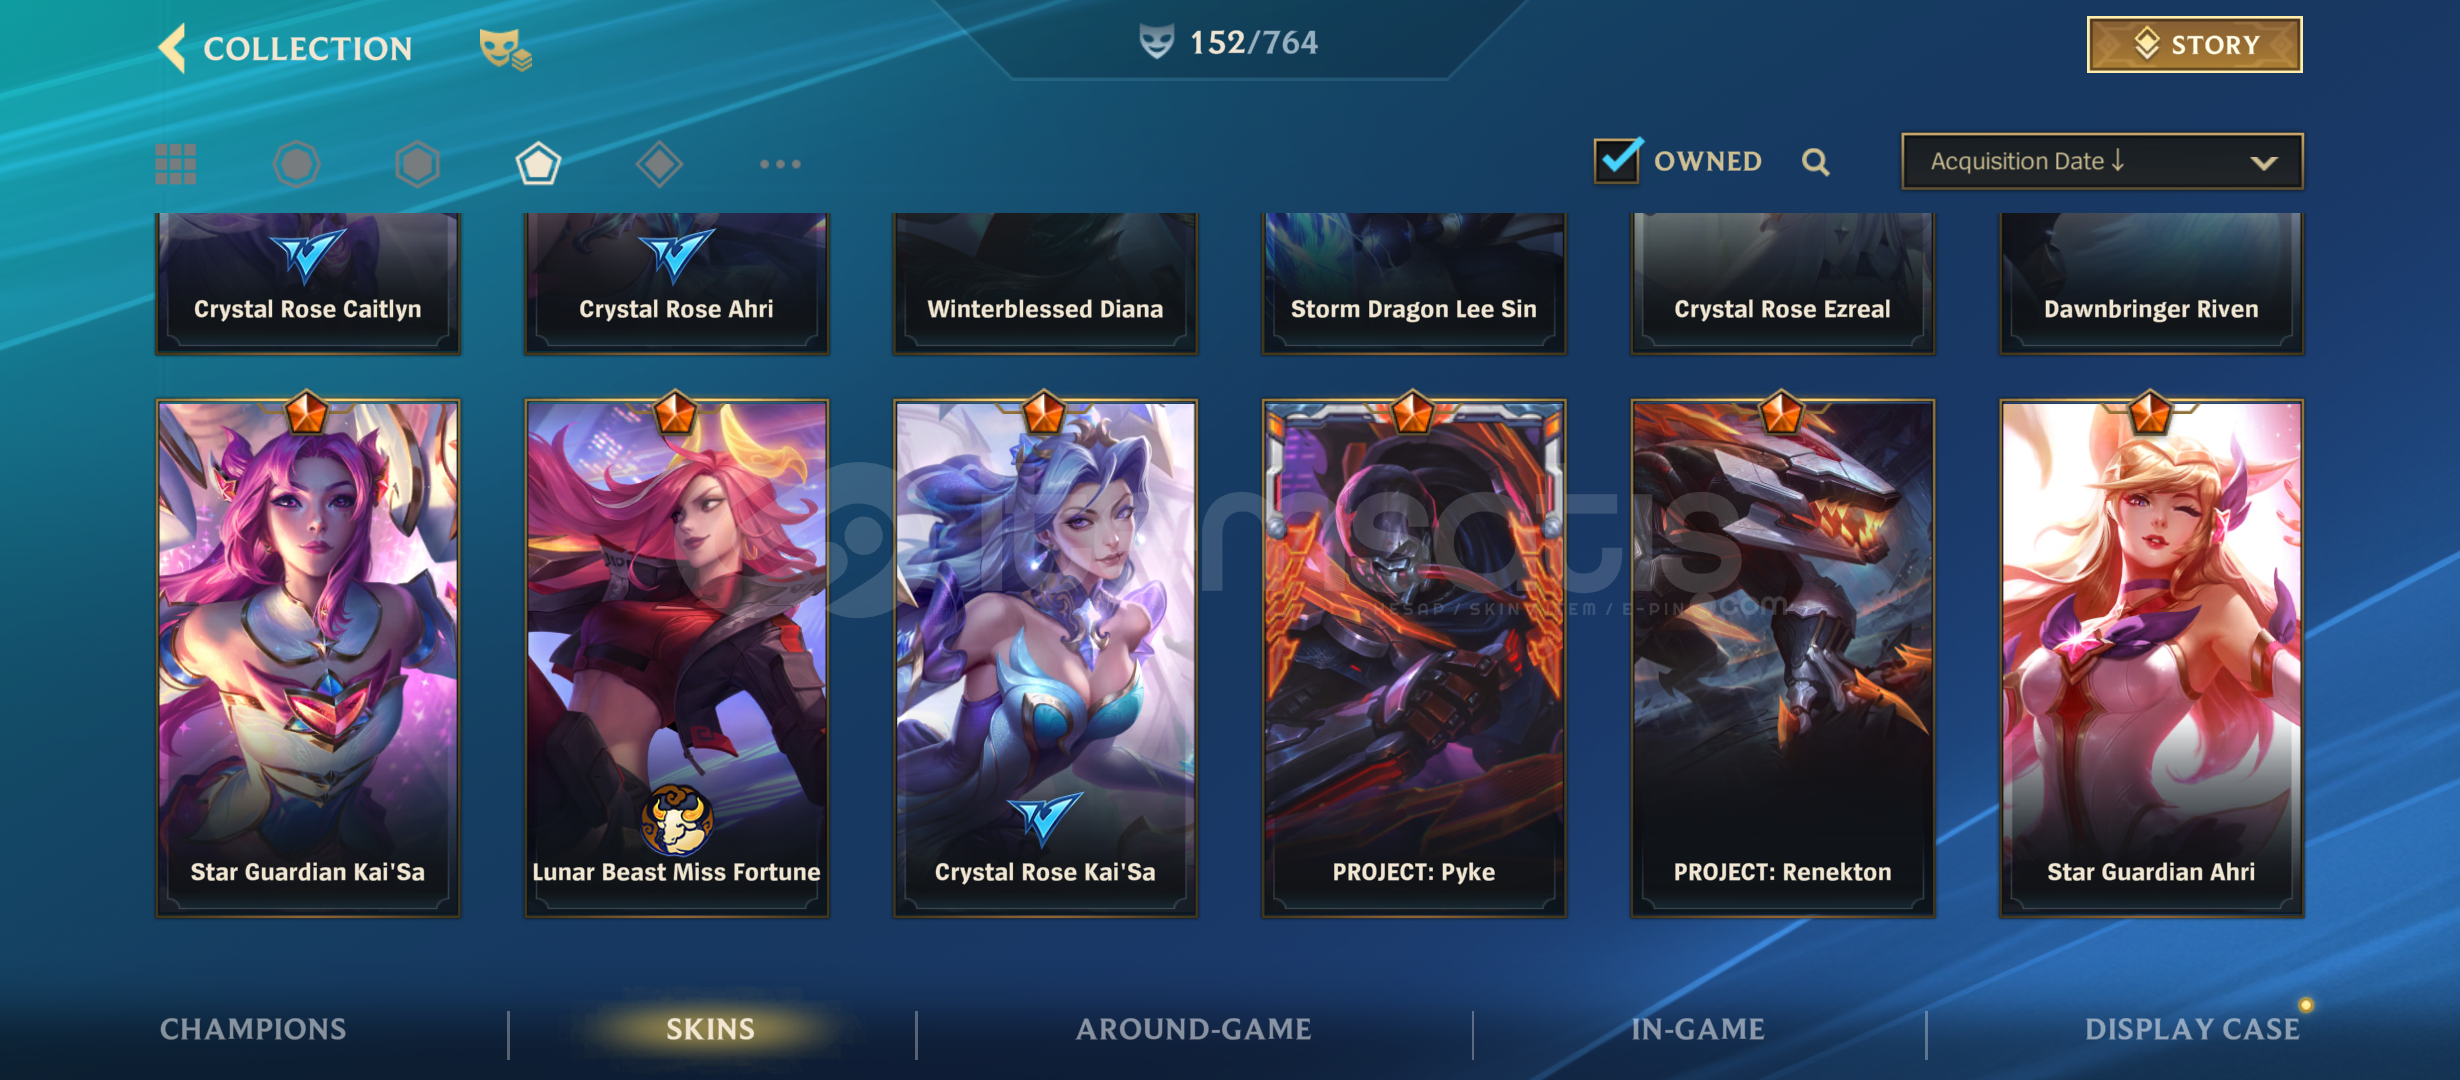Open the Around-Game tab

(1193, 1029)
